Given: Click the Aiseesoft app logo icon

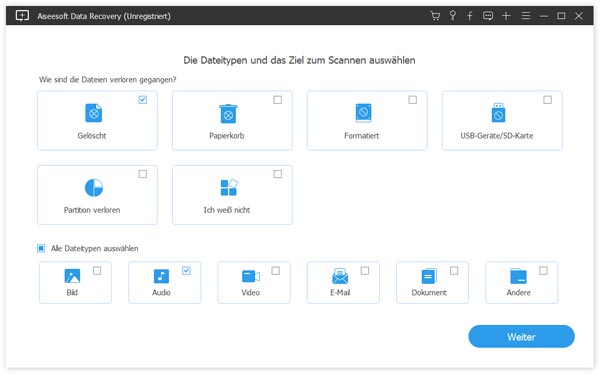Looking at the screenshot, I should [22, 16].
